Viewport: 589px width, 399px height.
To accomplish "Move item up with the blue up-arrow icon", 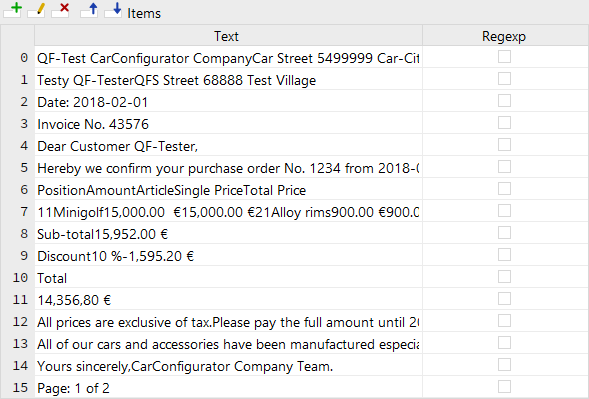I will point(89,10).
